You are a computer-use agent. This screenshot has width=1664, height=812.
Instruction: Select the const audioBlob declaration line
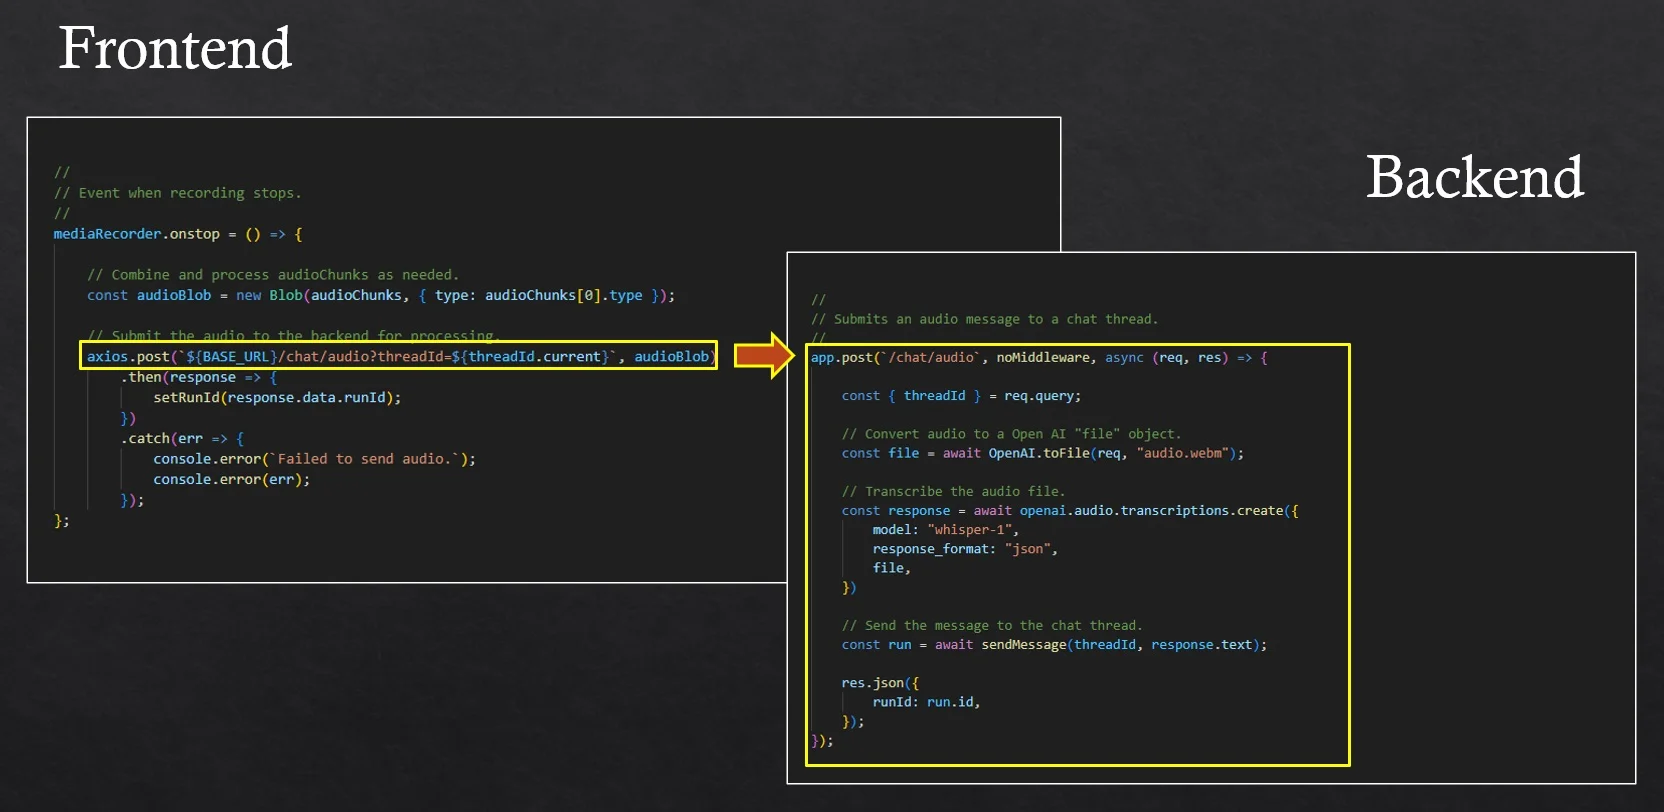380,296
